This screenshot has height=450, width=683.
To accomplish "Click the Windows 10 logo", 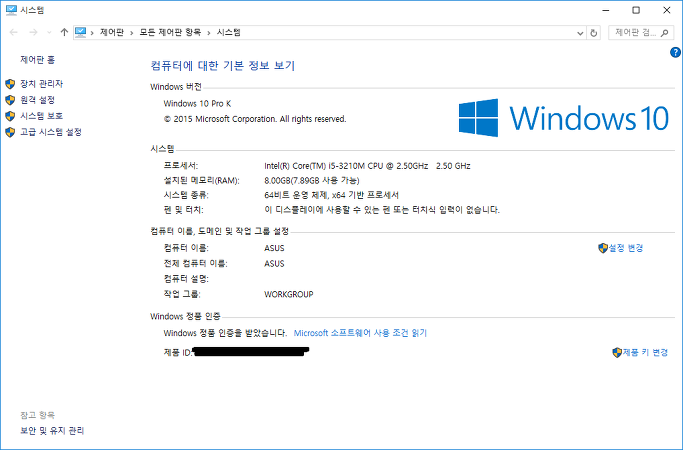I will [x=564, y=118].
